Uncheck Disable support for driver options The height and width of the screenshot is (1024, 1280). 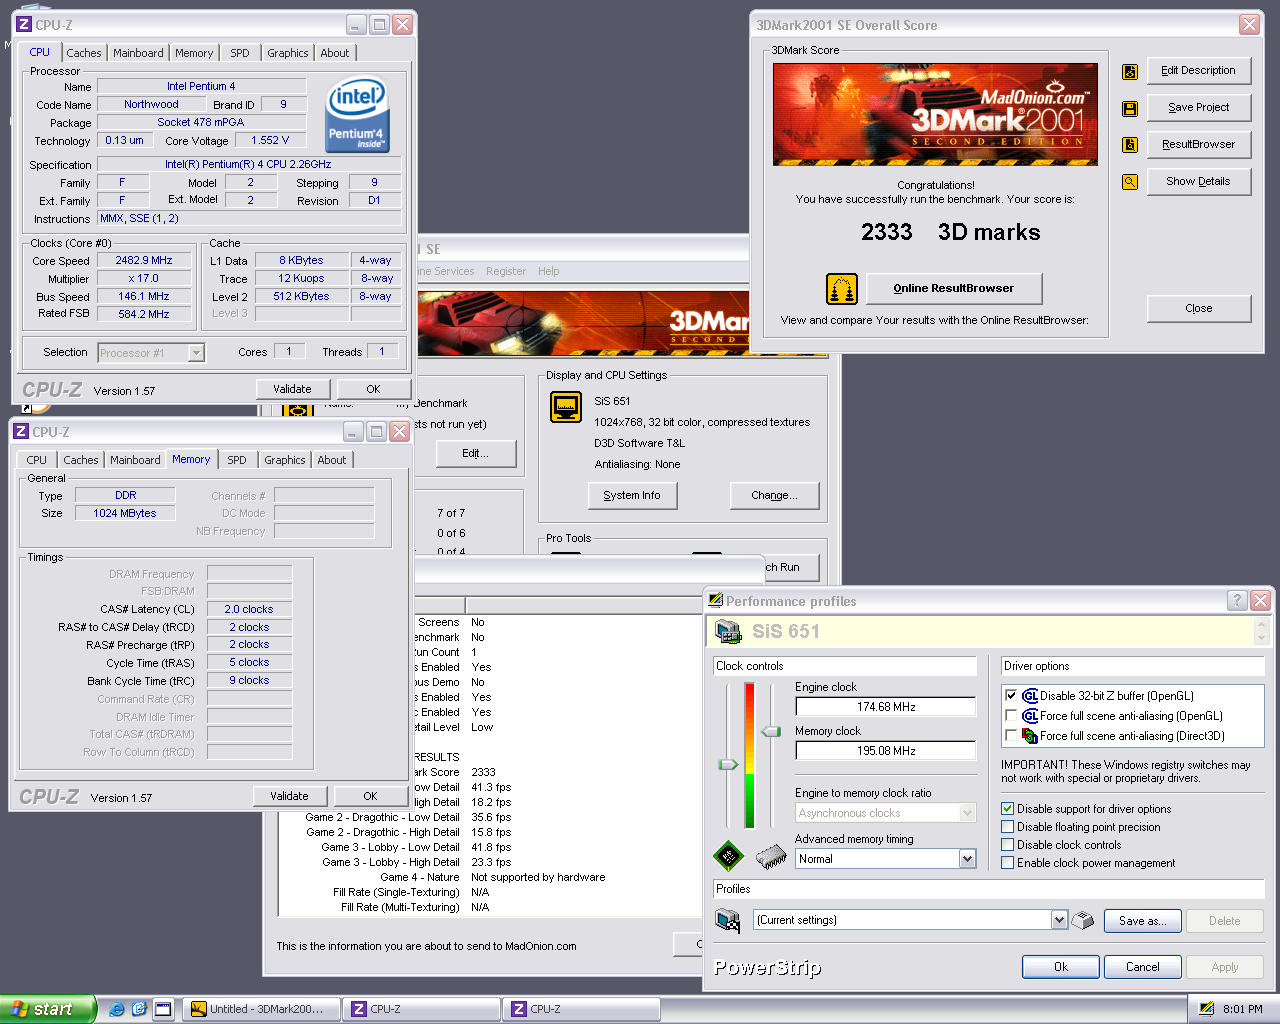click(x=1008, y=809)
